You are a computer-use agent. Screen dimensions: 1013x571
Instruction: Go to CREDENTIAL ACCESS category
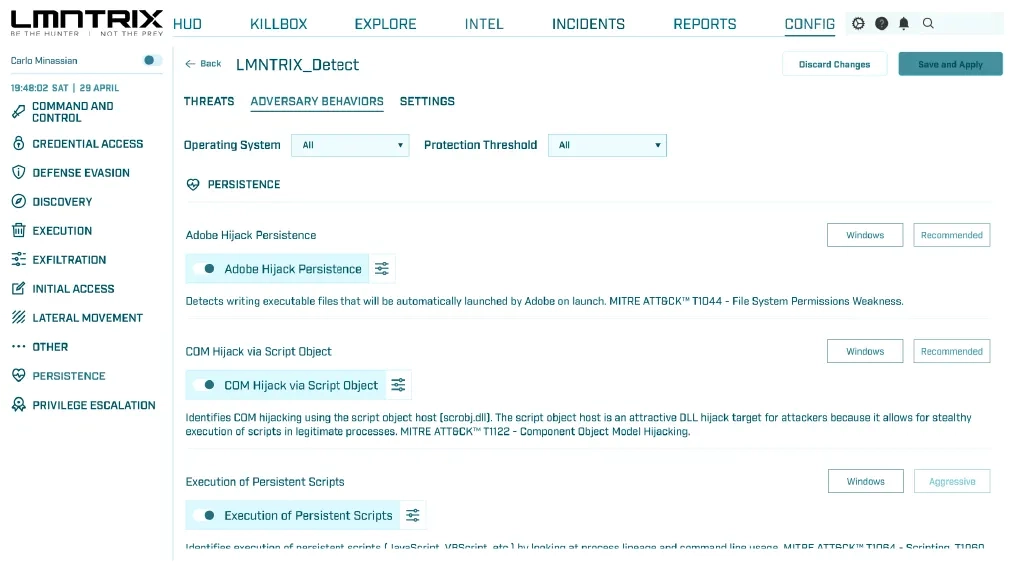click(88, 143)
